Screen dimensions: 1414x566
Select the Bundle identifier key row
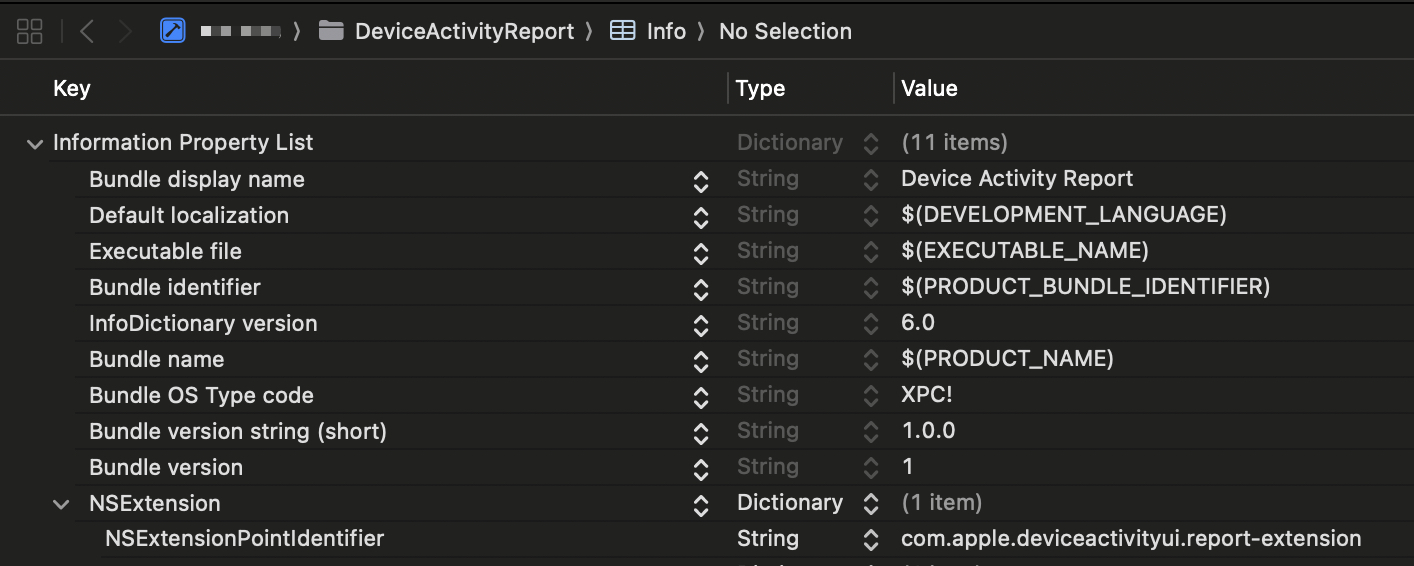click(x=174, y=287)
